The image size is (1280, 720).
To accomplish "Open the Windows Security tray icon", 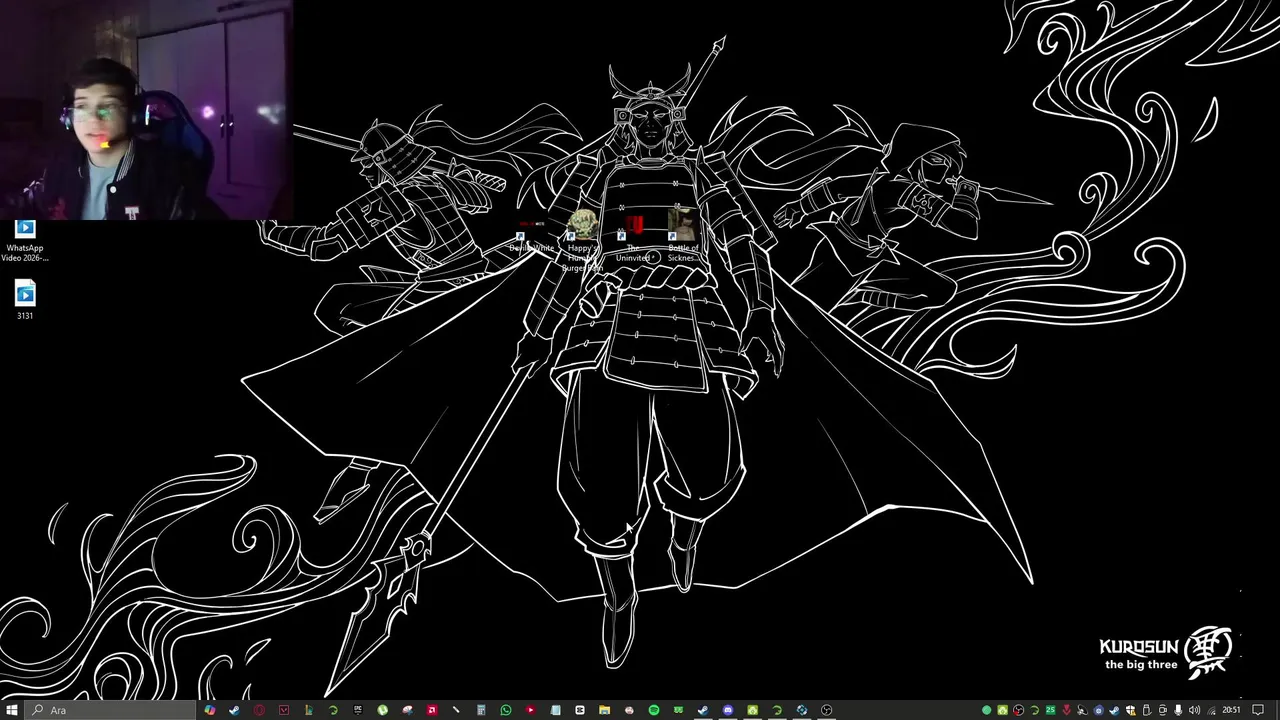I will click(x=1130, y=710).
